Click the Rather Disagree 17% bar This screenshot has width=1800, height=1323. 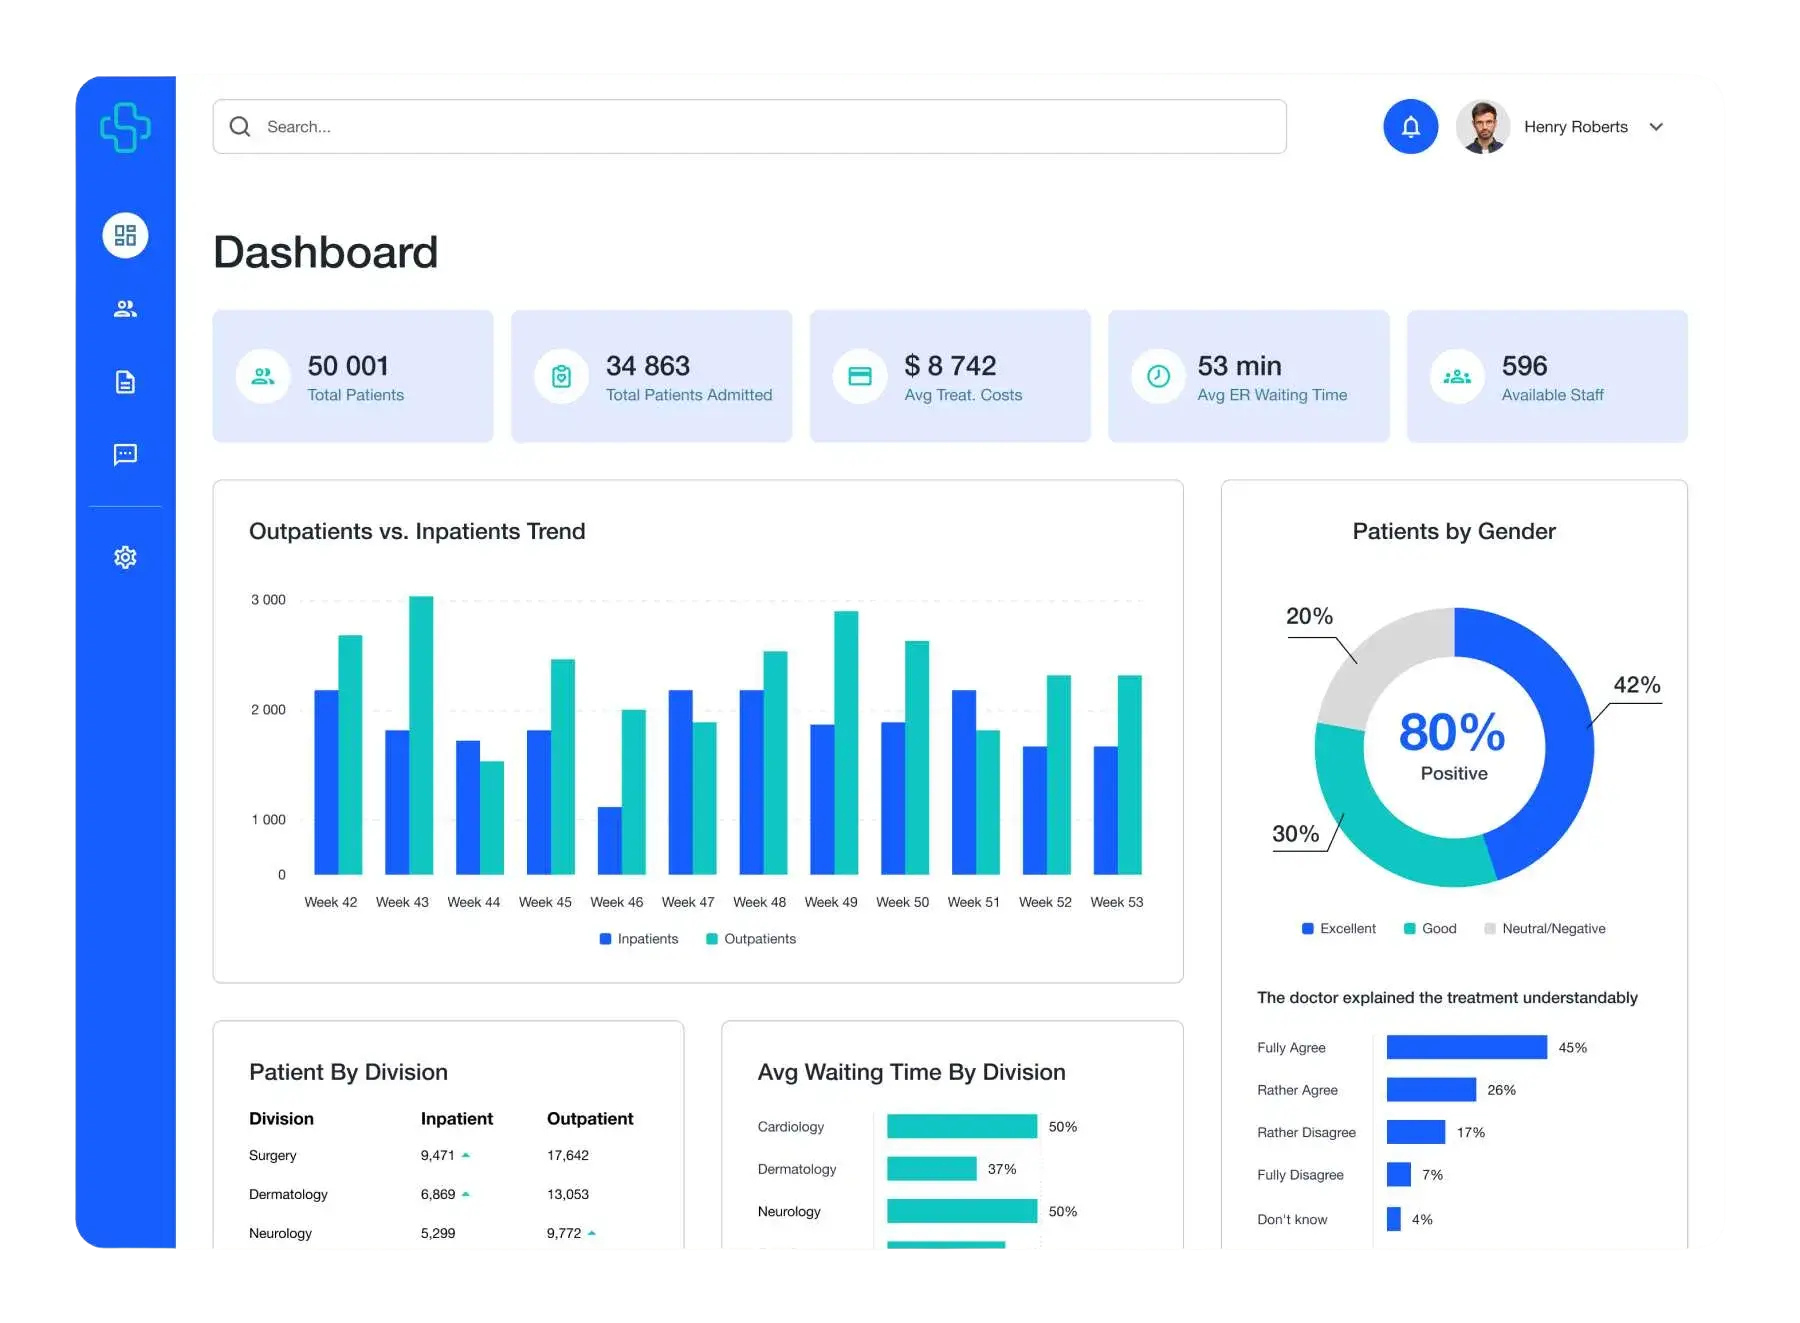[x=1415, y=1132]
